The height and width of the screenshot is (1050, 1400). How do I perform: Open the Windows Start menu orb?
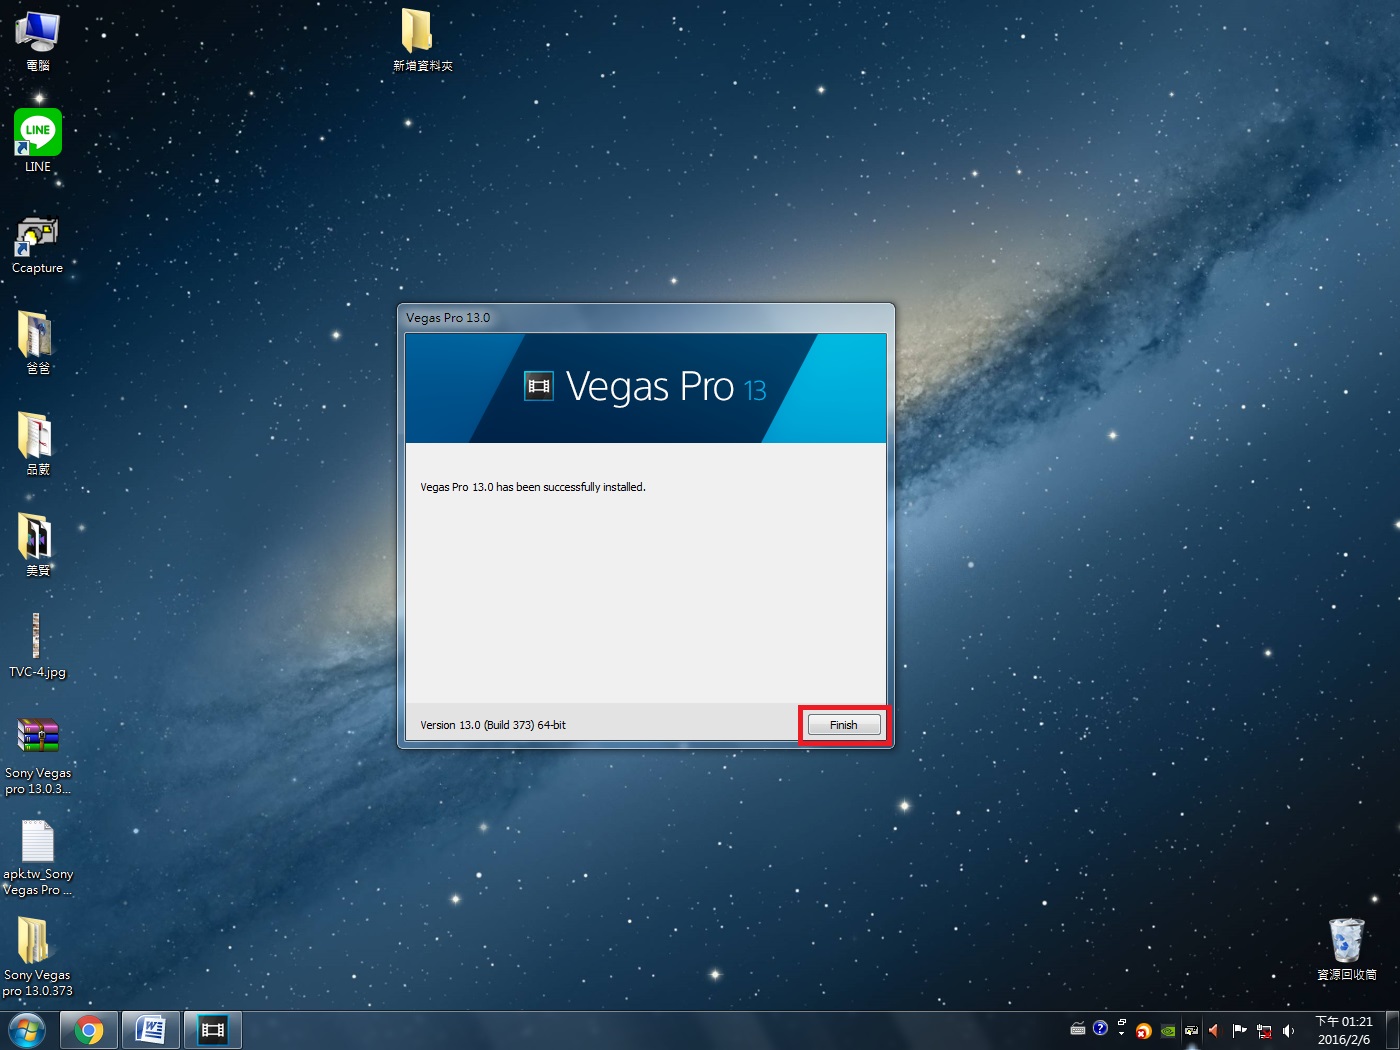click(x=27, y=1030)
